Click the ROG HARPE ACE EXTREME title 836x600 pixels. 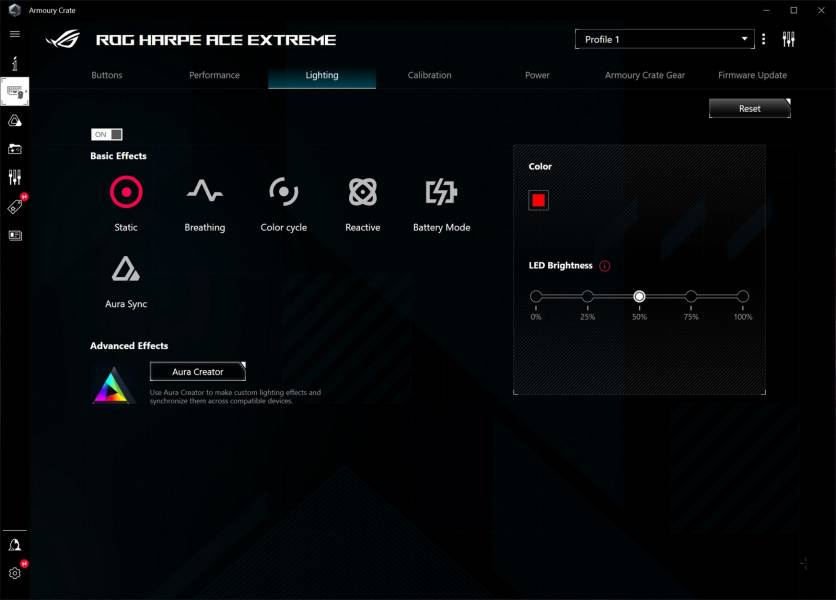[x=216, y=40]
